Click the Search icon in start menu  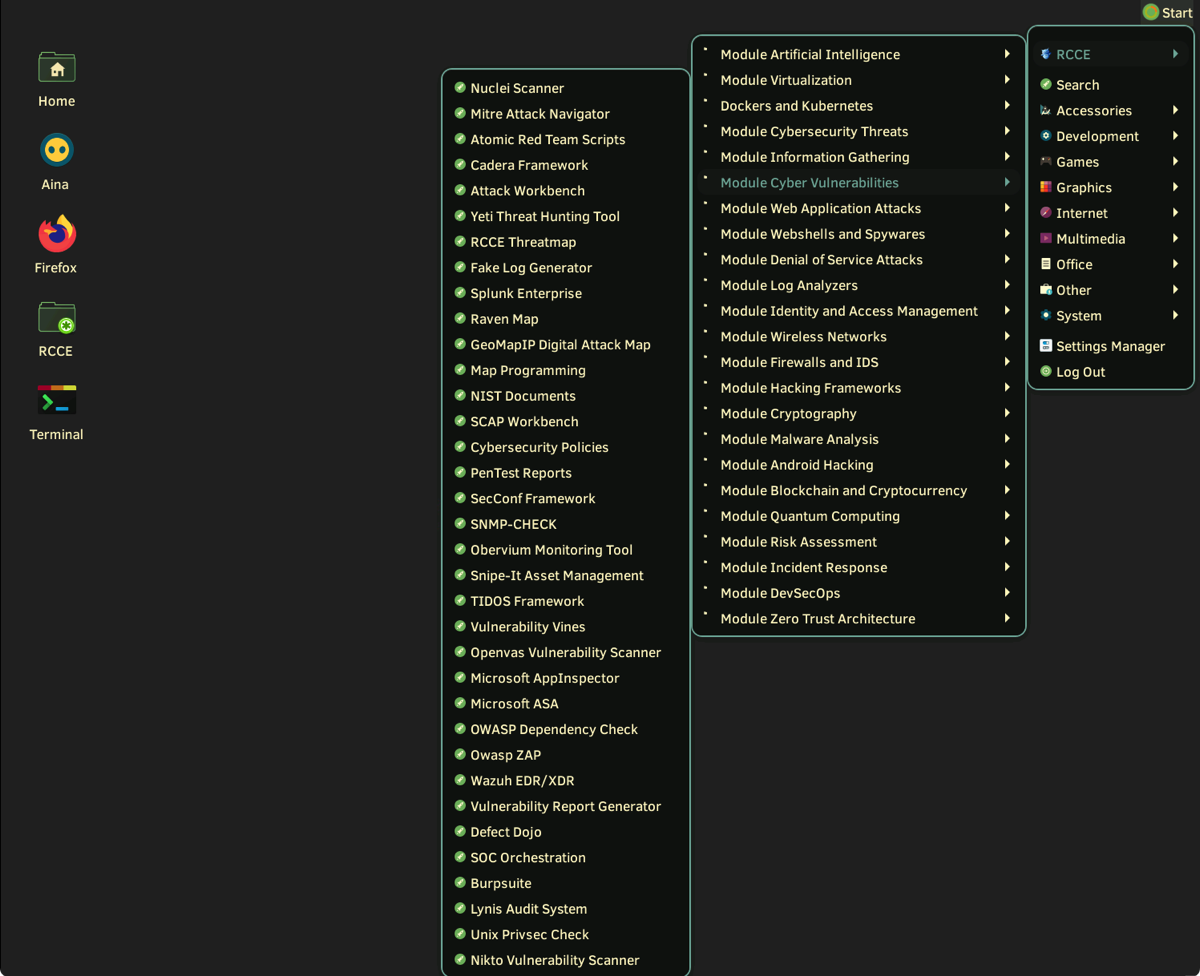click(1046, 85)
